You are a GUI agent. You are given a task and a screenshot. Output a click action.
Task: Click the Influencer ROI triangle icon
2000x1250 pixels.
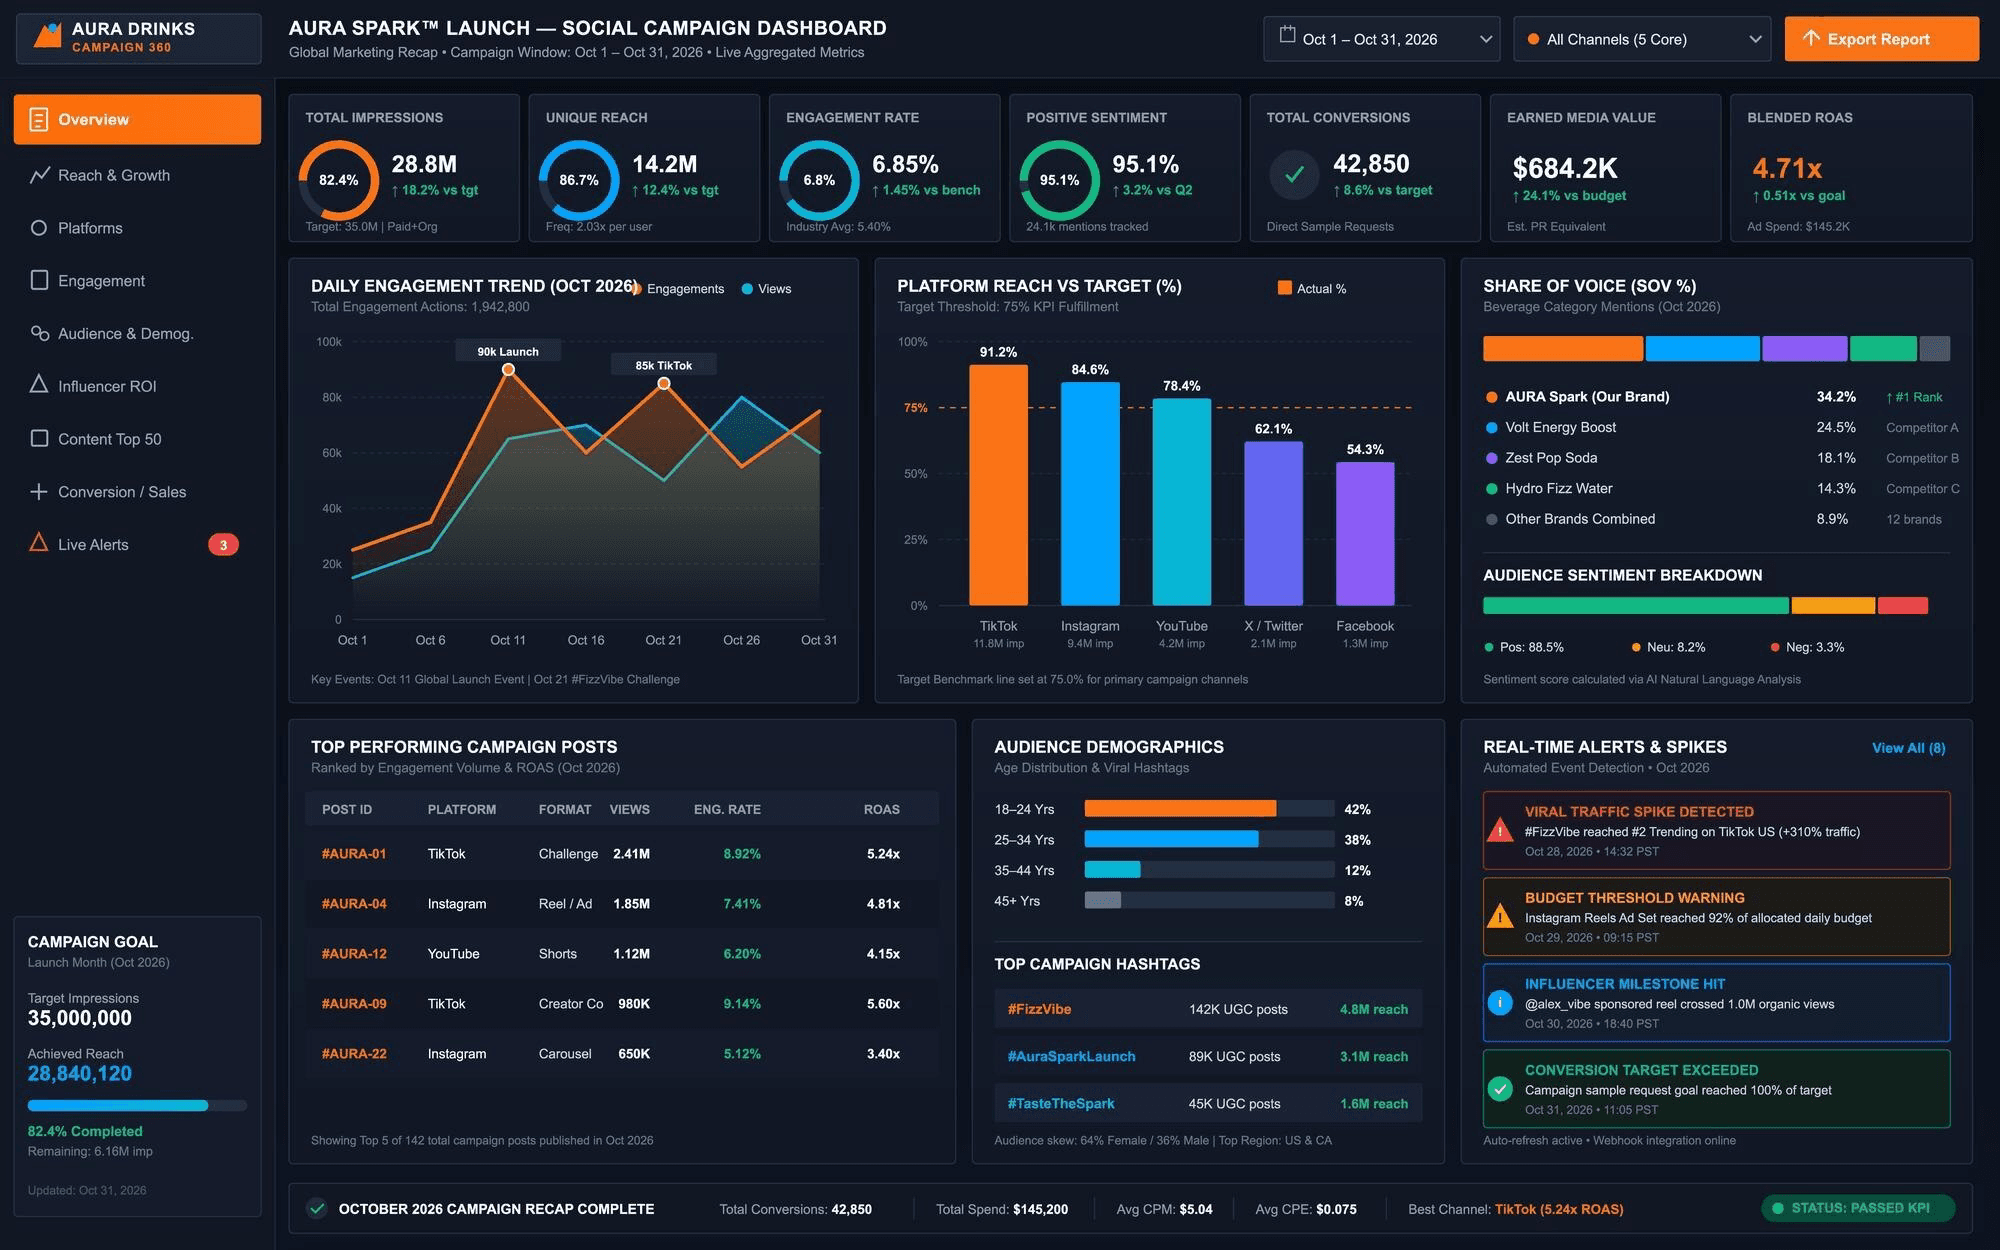39,384
